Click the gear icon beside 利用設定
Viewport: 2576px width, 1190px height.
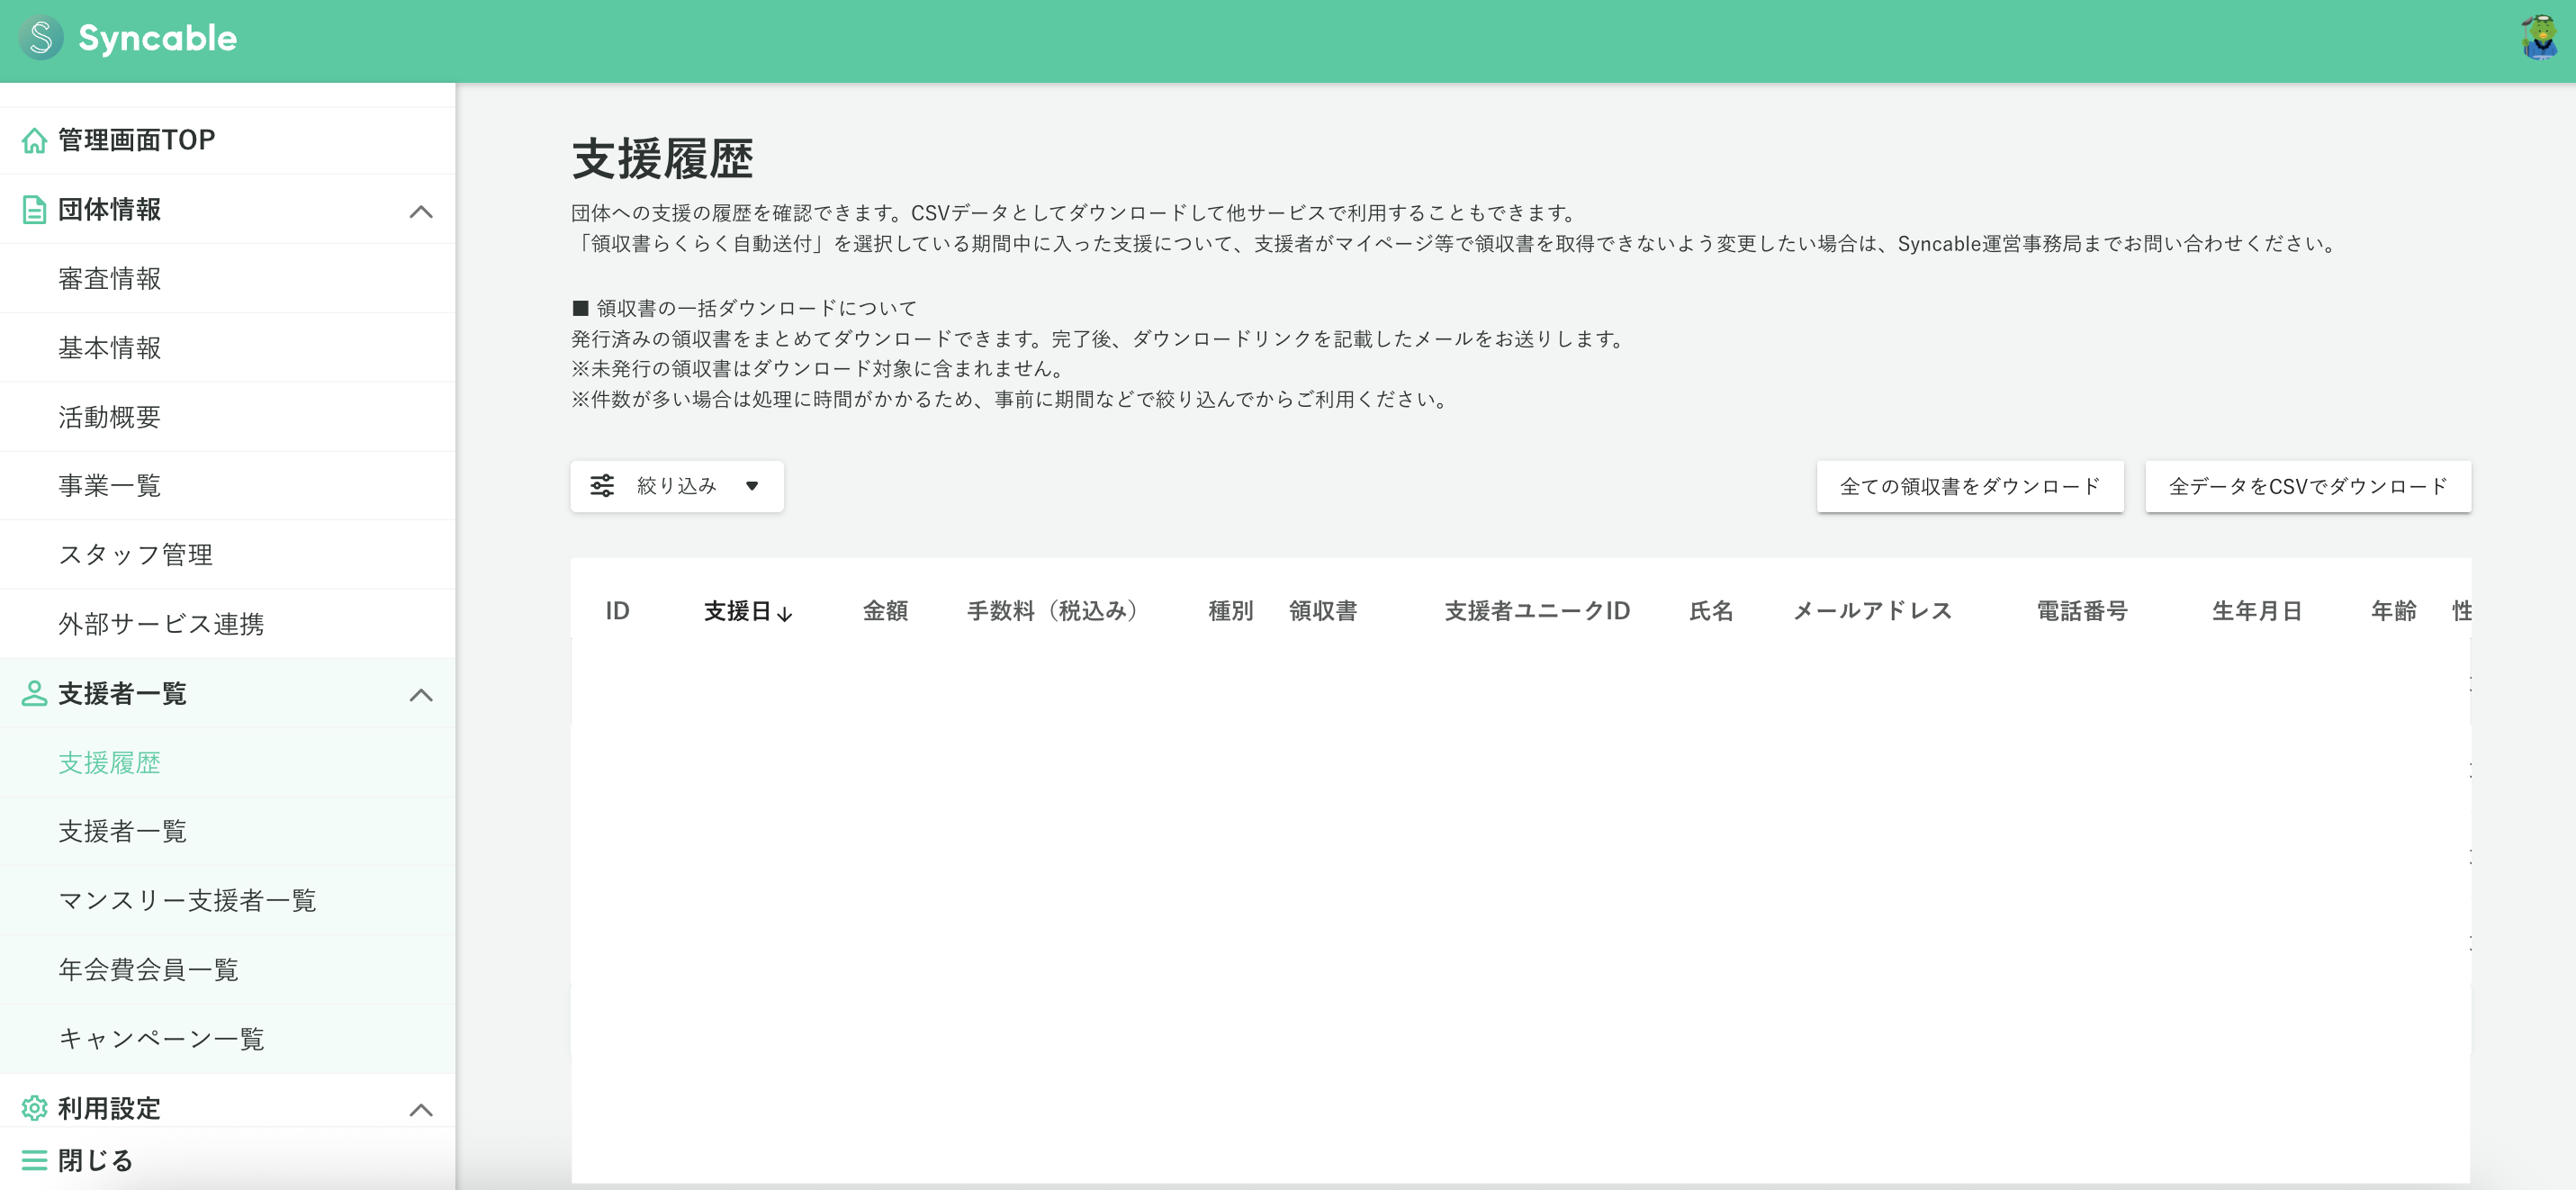click(34, 1108)
